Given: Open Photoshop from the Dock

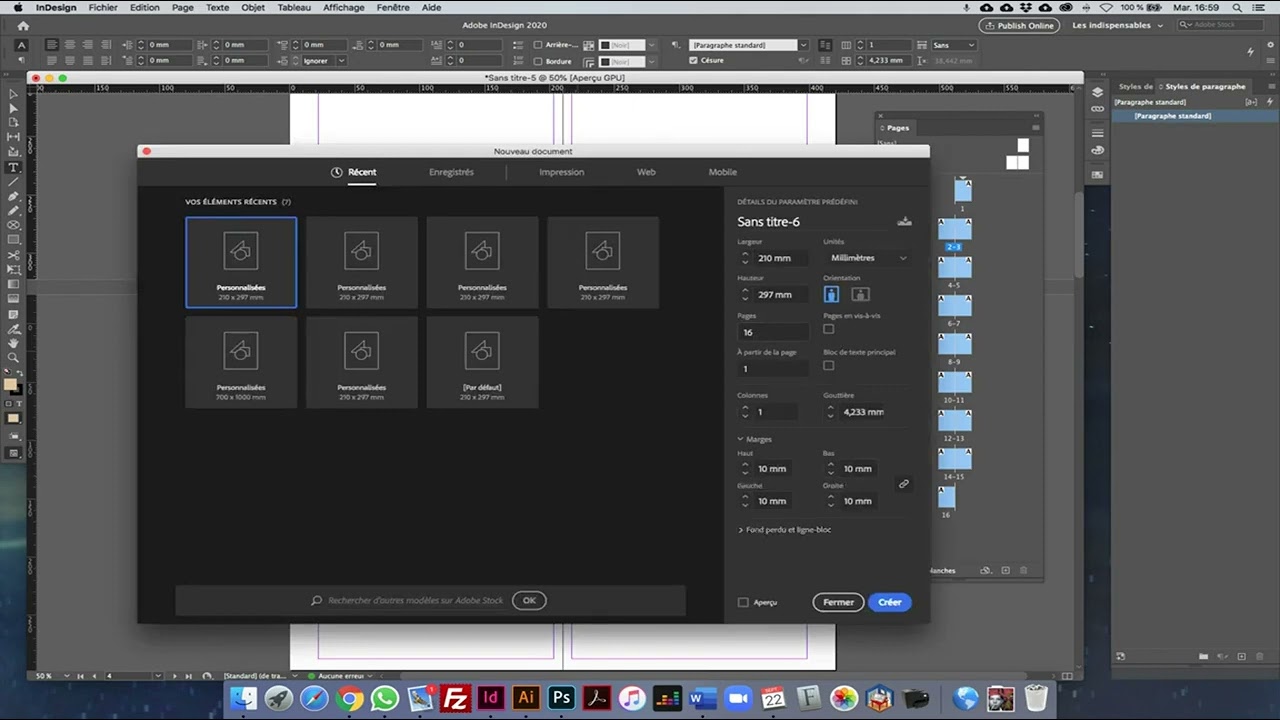Looking at the screenshot, I should 561,698.
